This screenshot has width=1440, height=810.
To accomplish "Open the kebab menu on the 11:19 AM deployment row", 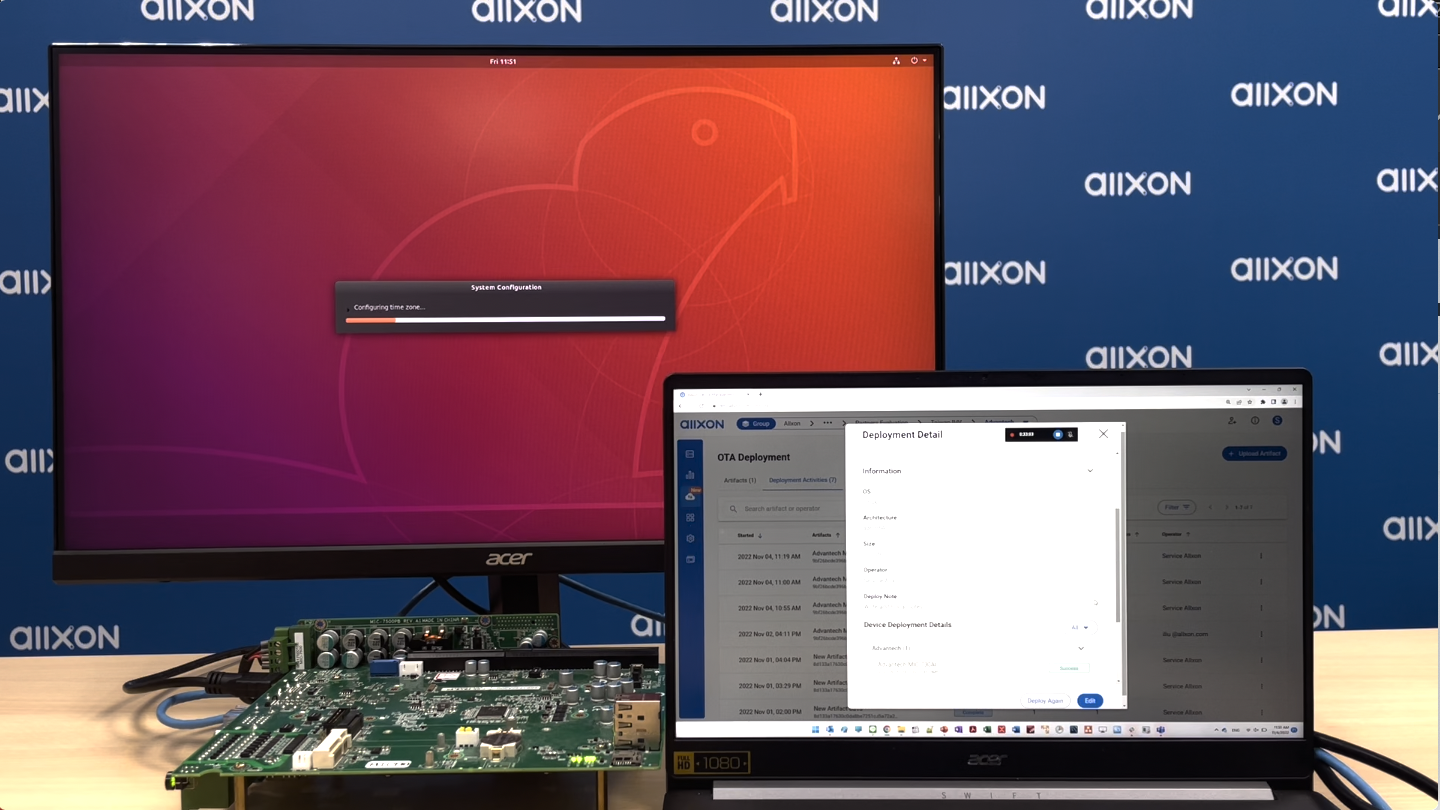I will click(x=1261, y=556).
